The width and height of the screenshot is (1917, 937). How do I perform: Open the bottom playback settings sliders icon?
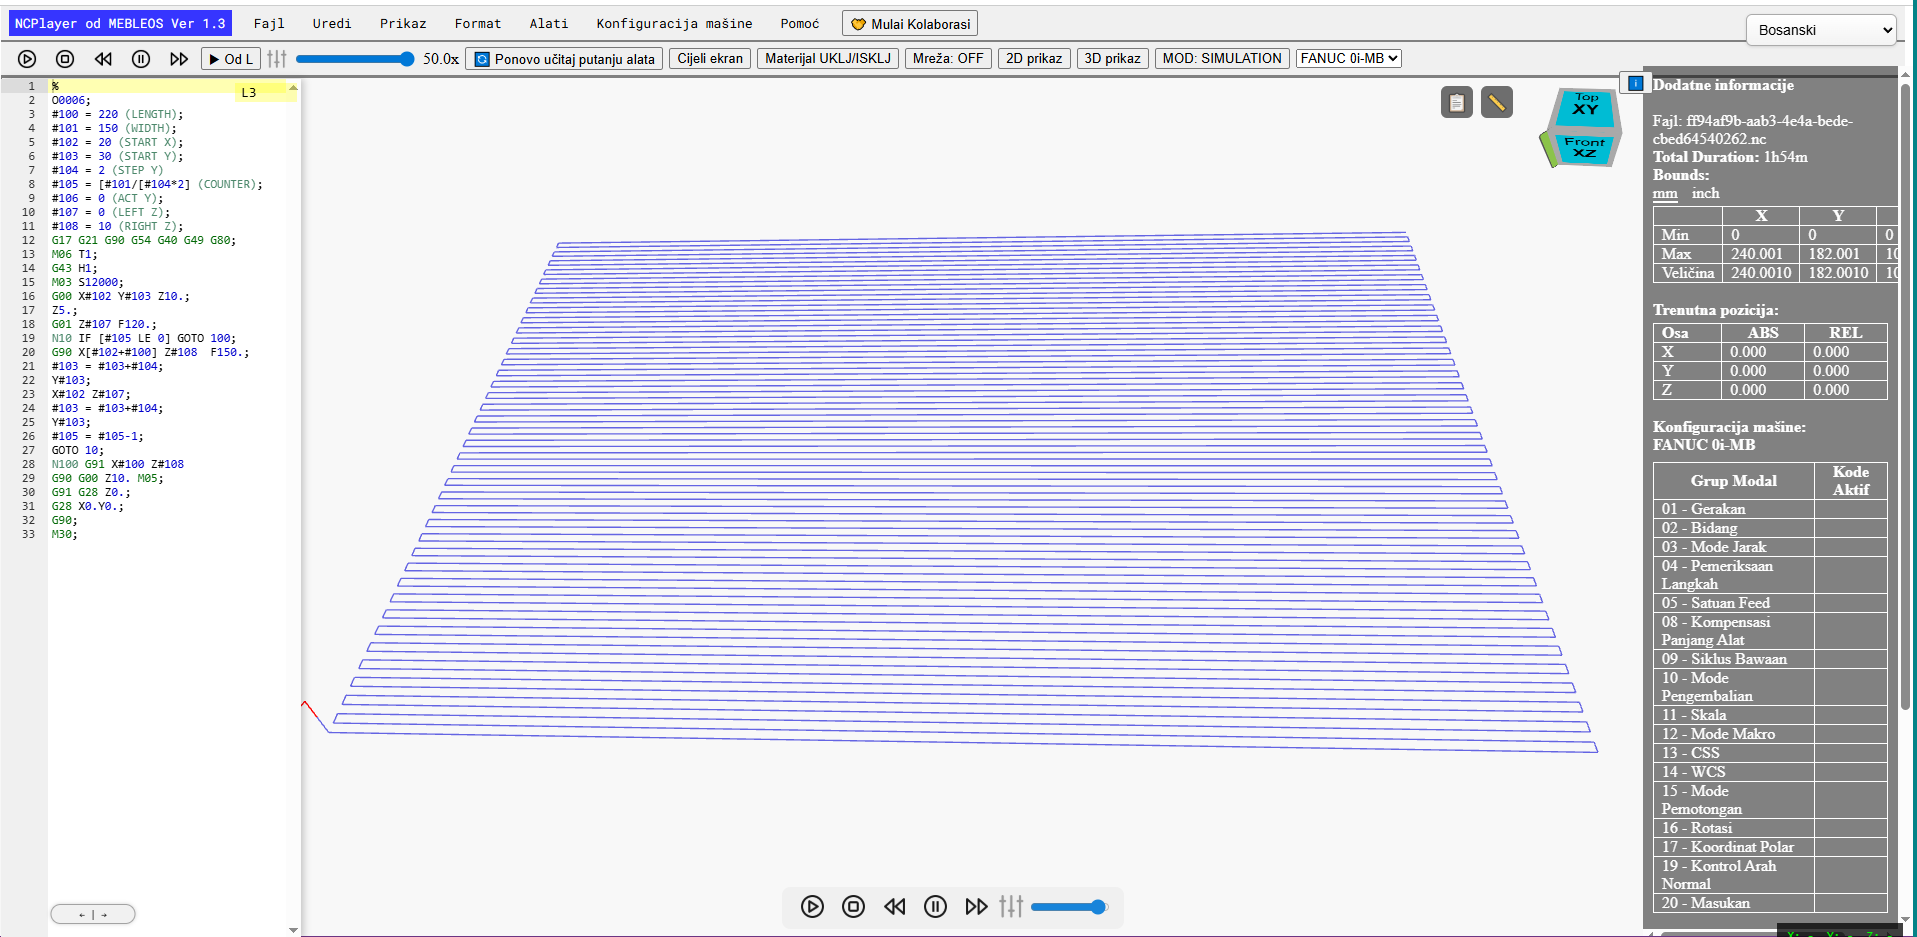click(x=1011, y=906)
